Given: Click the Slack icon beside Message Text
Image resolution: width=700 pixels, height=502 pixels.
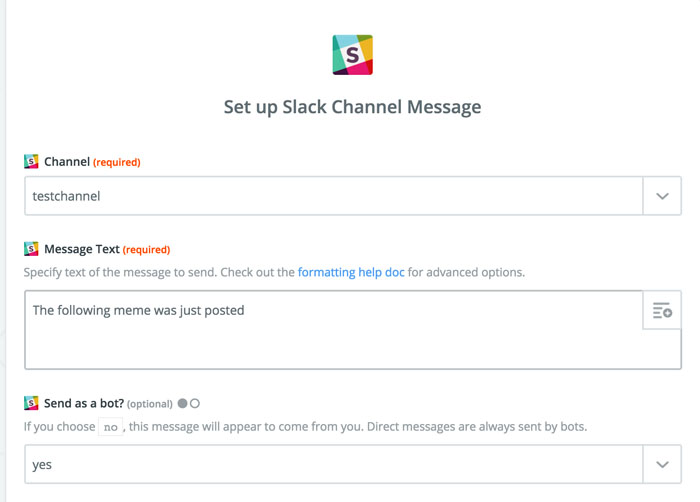Looking at the screenshot, I should (x=31, y=249).
